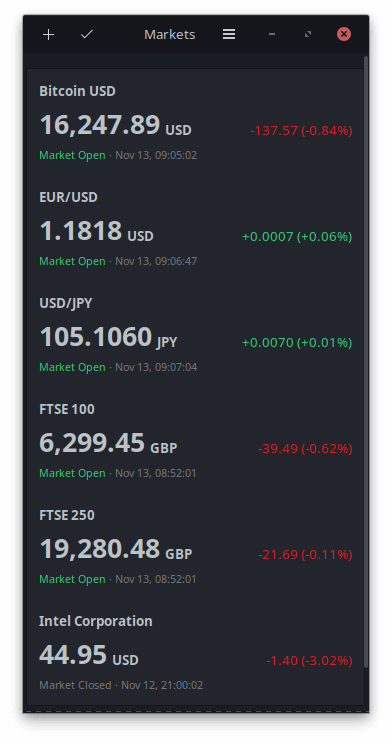Click FTSE 100 Market Open status
The image size is (392, 744).
(72, 473)
